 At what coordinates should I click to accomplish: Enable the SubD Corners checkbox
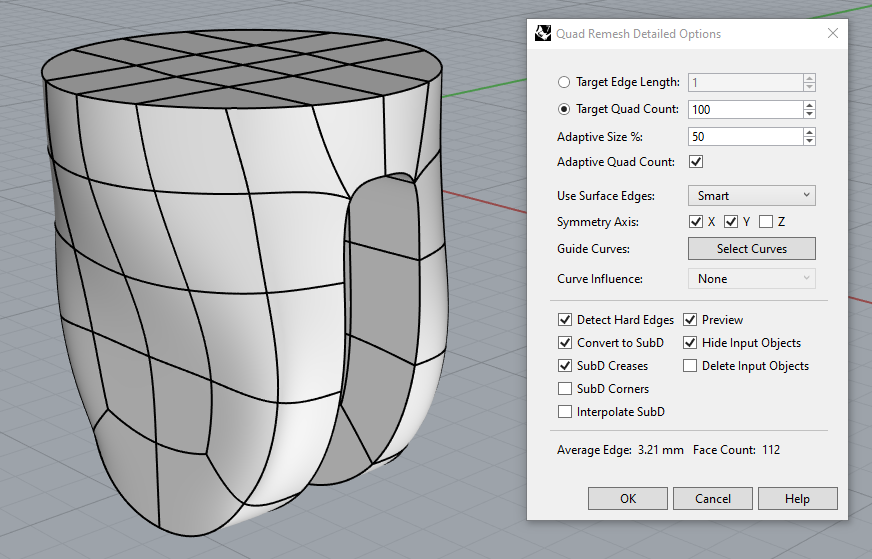[564, 389]
